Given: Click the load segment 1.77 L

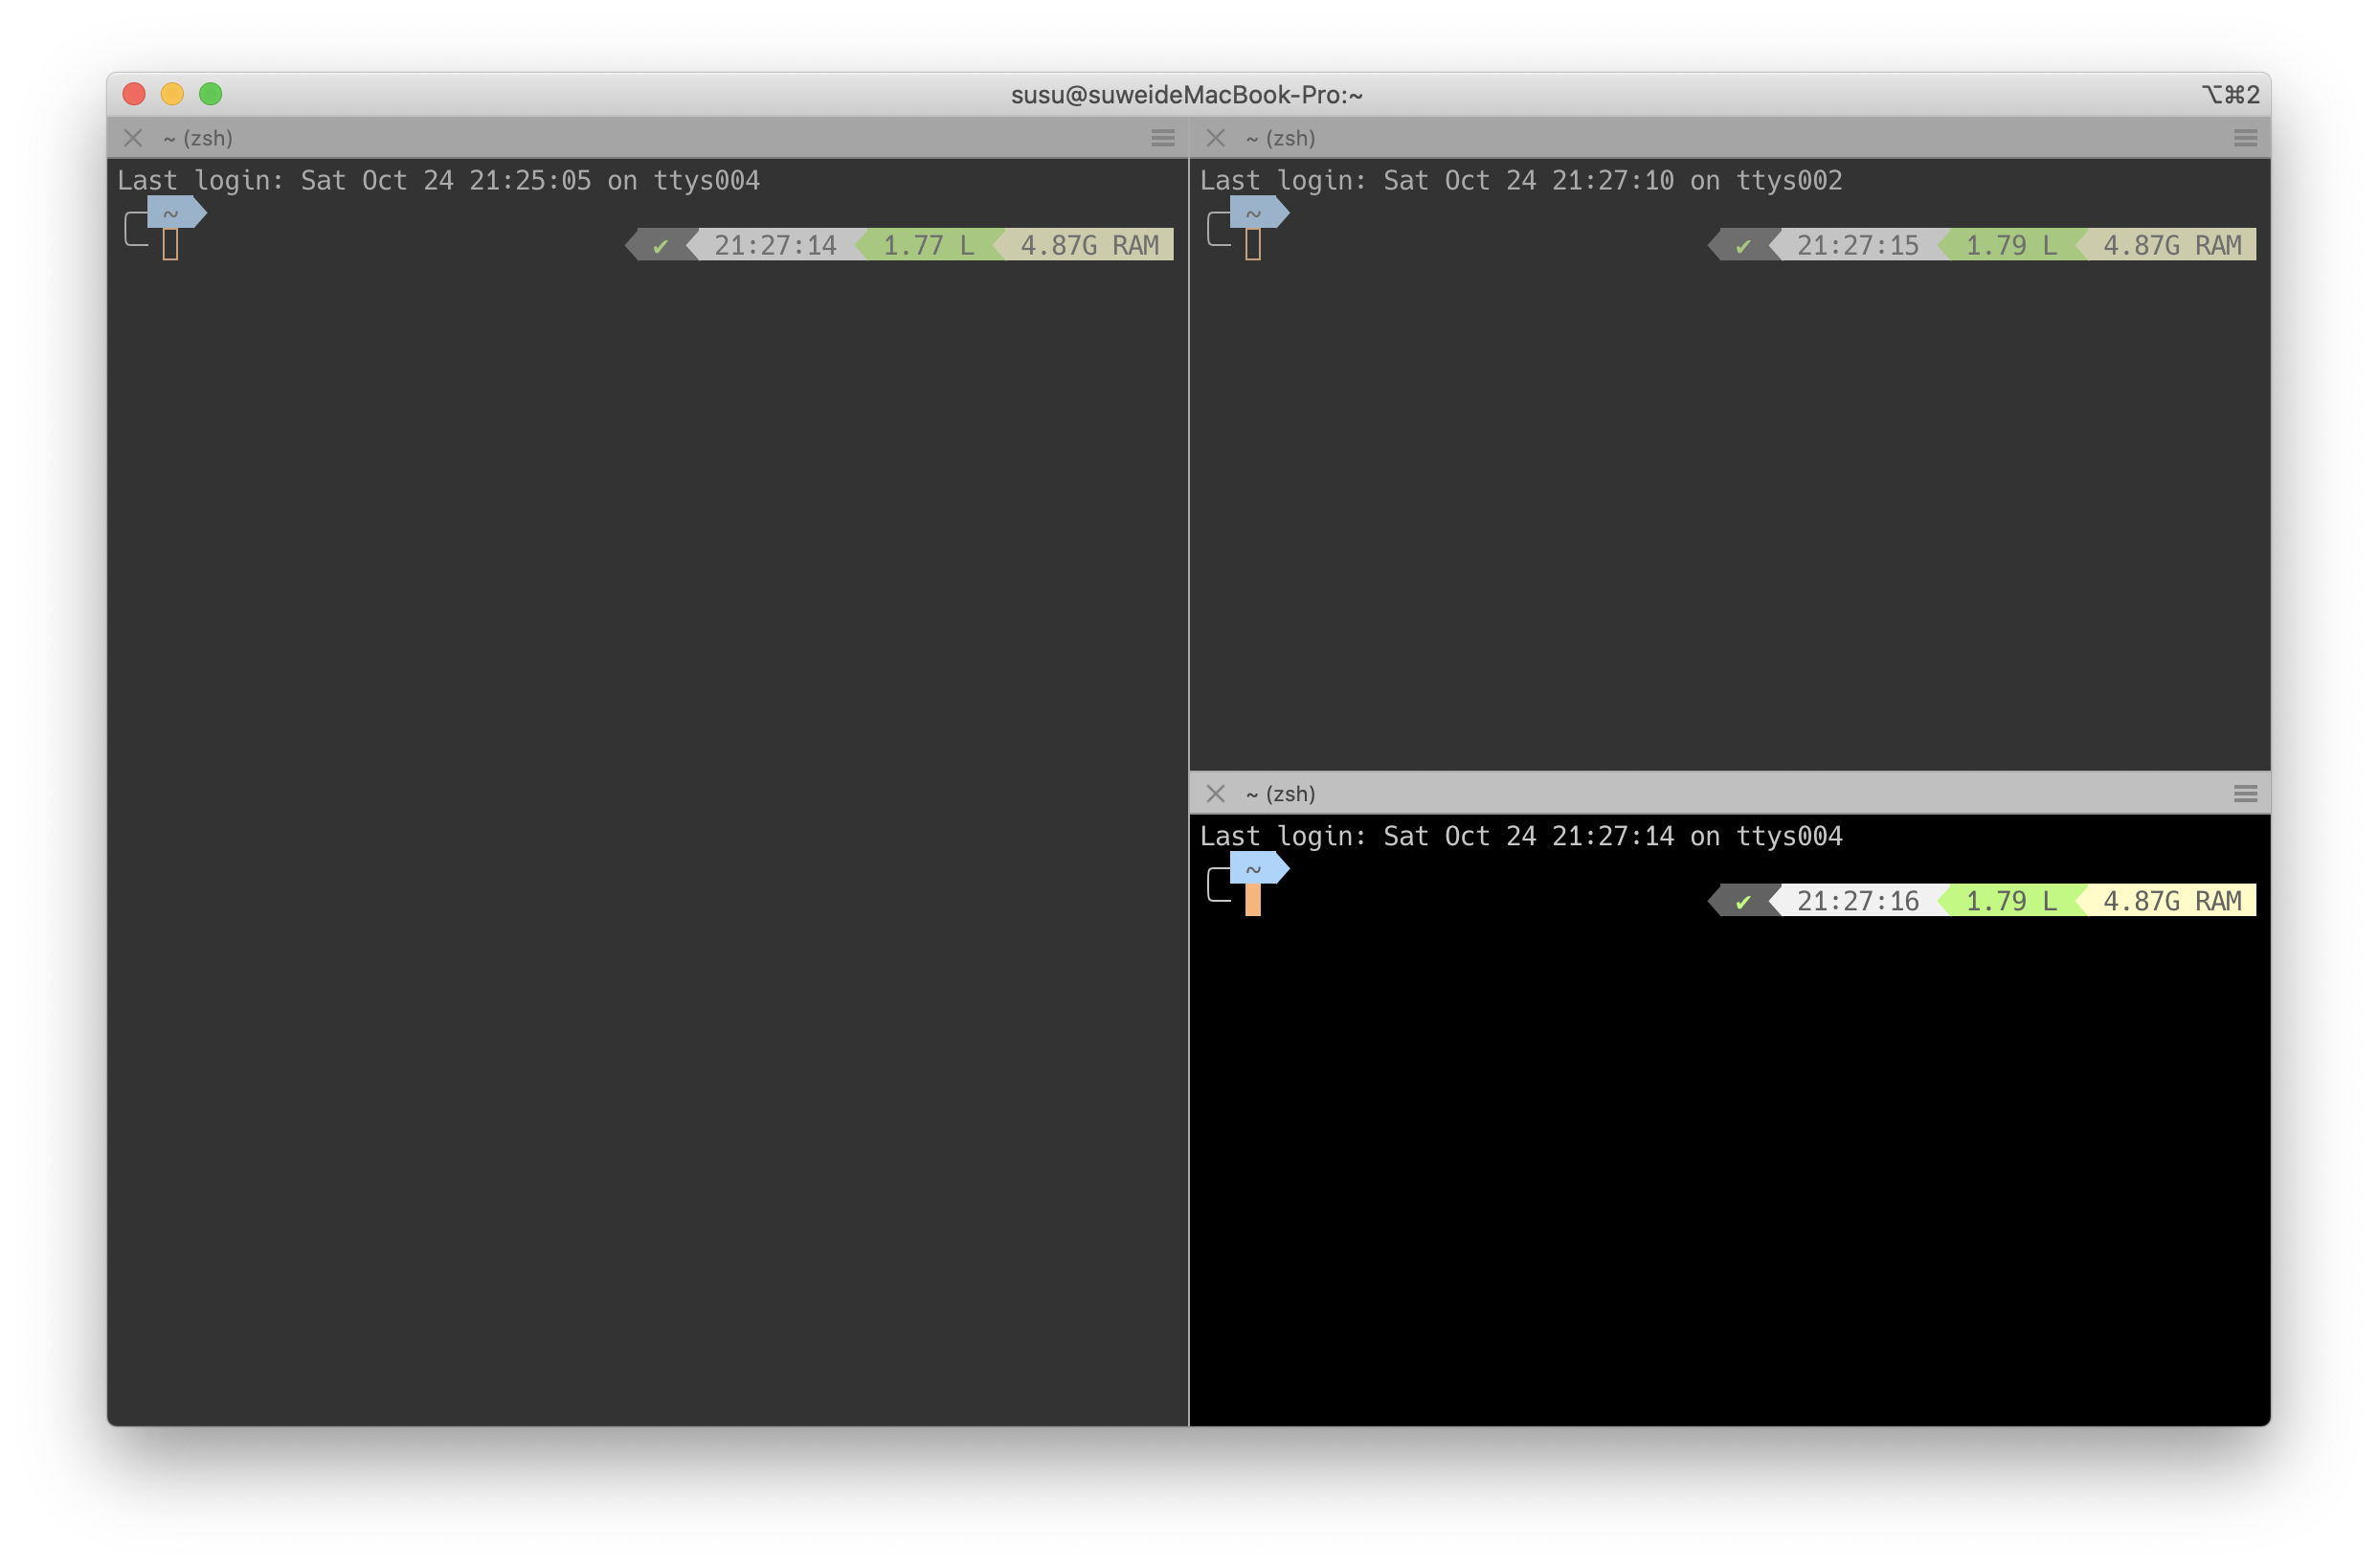Looking at the screenshot, I should tap(928, 245).
